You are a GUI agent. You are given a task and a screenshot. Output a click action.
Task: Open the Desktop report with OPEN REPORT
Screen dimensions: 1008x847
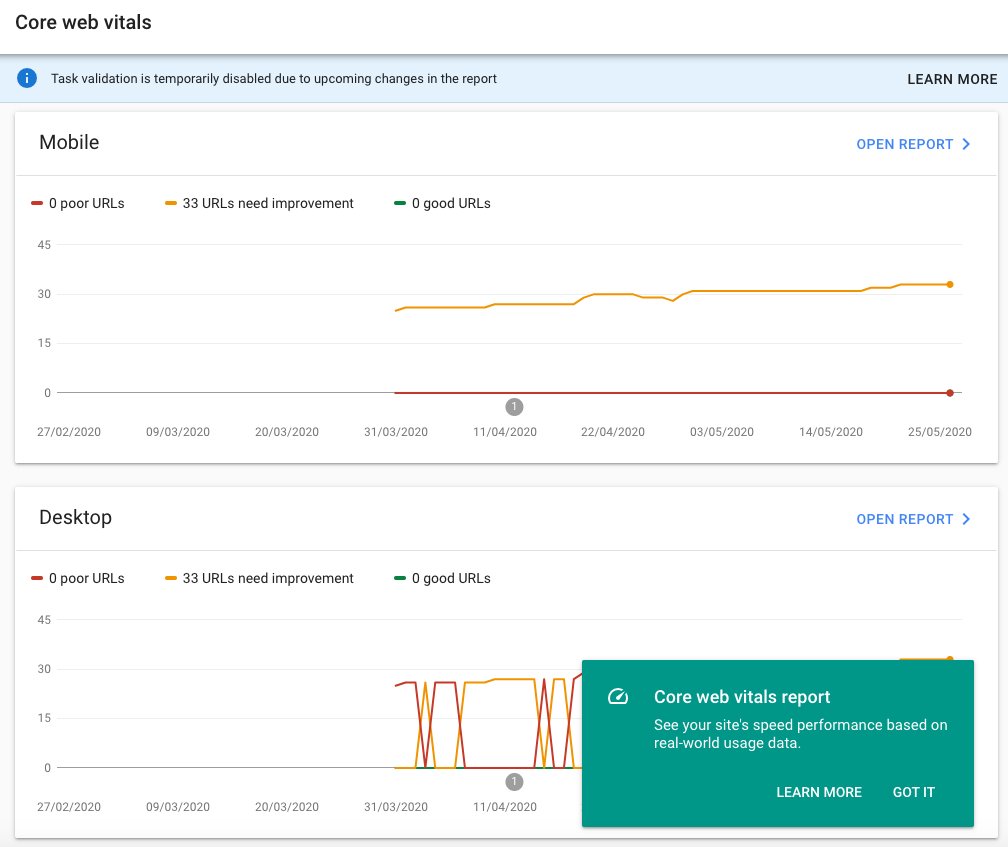point(903,519)
